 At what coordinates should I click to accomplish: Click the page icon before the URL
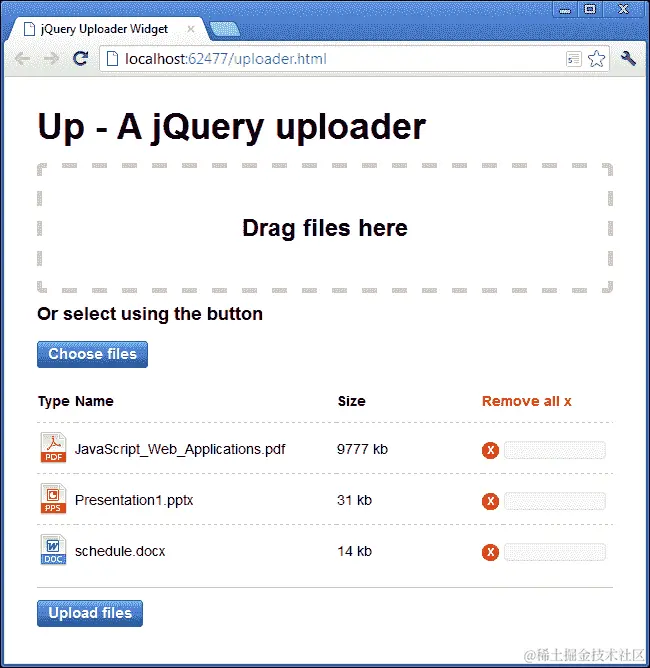[x=112, y=59]
